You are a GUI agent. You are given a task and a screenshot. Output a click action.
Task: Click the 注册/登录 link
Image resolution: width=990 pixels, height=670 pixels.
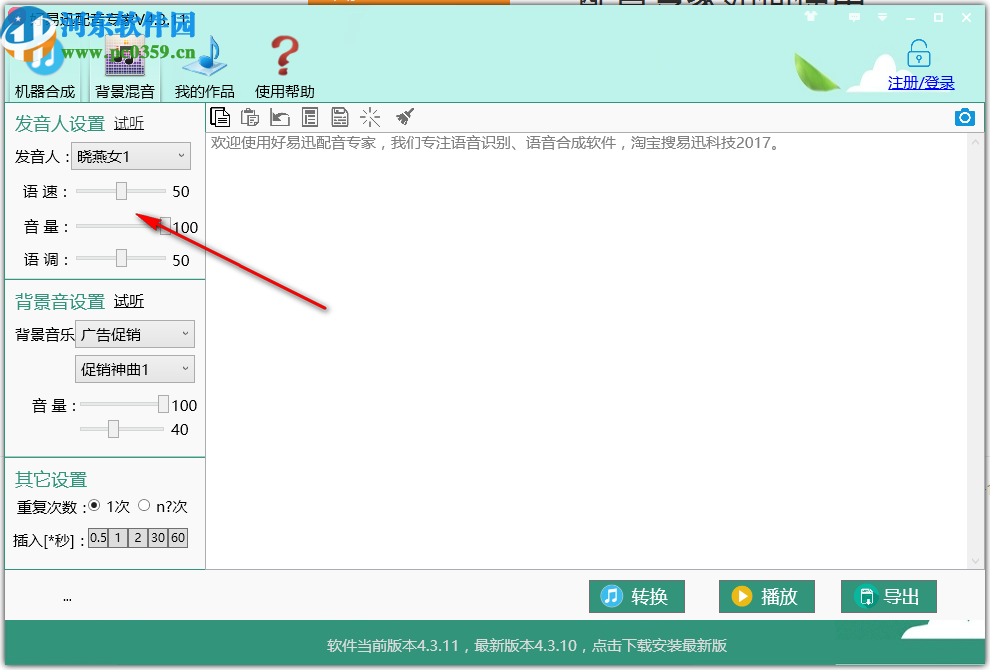[921, 83]
